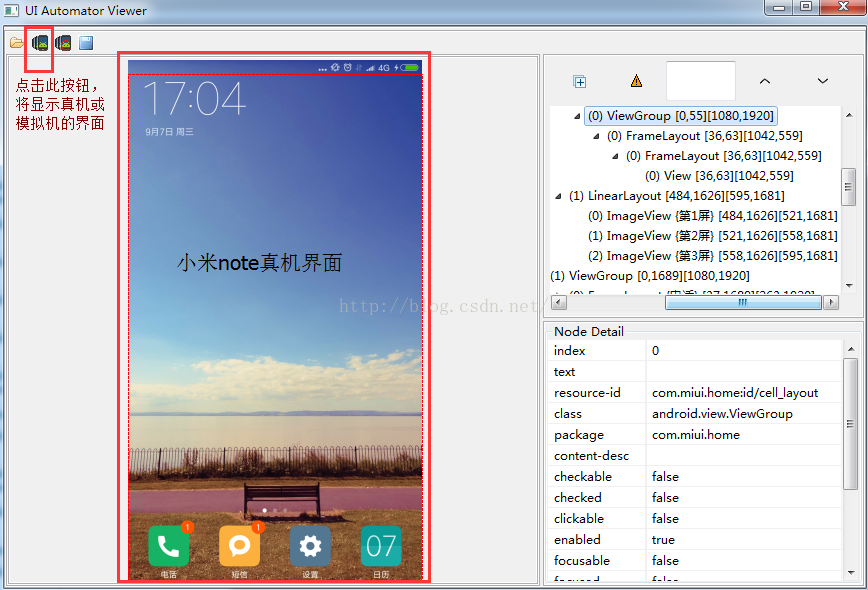Viewport: 868px width, 590px height.
Task: Click the clickable row false value
Action: pos(665,519)
